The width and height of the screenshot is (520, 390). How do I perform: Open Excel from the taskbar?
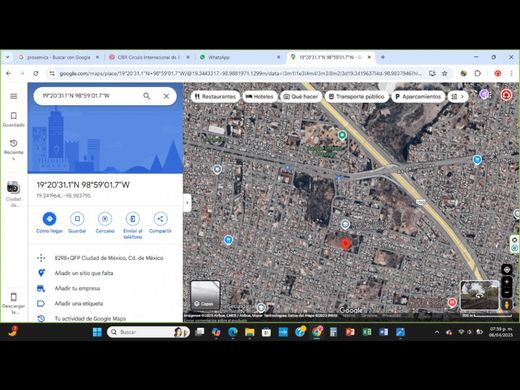pyautogui.click(x=367, y=332)
